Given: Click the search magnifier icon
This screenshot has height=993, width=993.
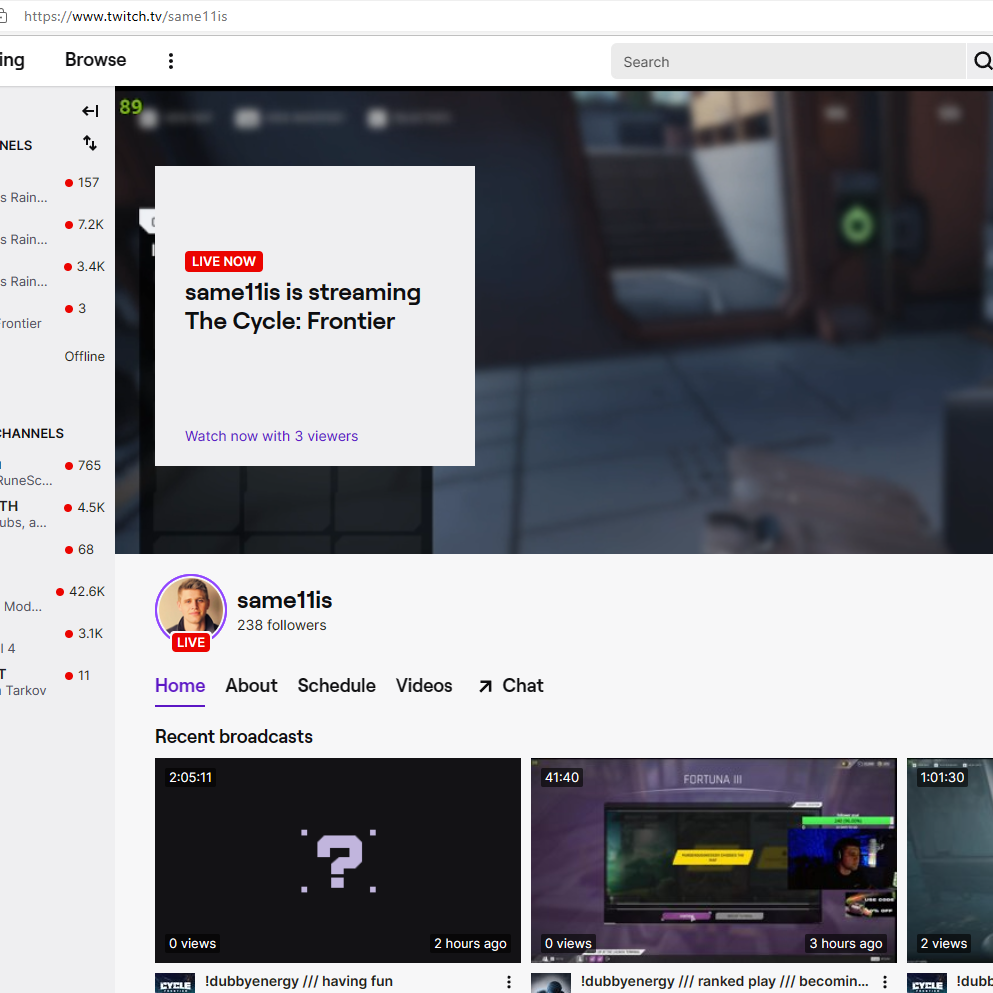Looking at the screenshot, I should [x=981, y=62].
